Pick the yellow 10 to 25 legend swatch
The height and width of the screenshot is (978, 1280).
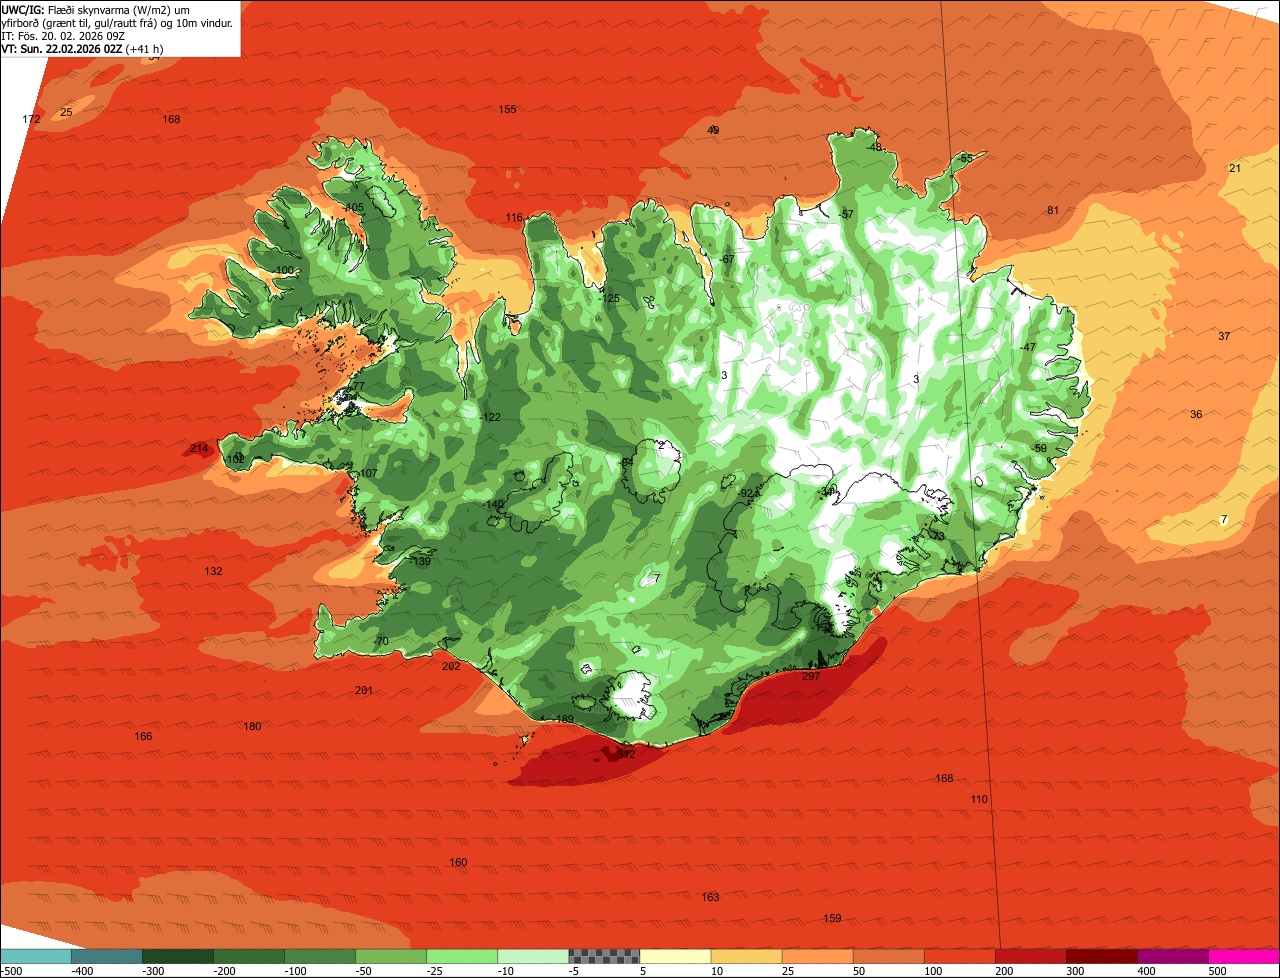click(x=746, y=956)
